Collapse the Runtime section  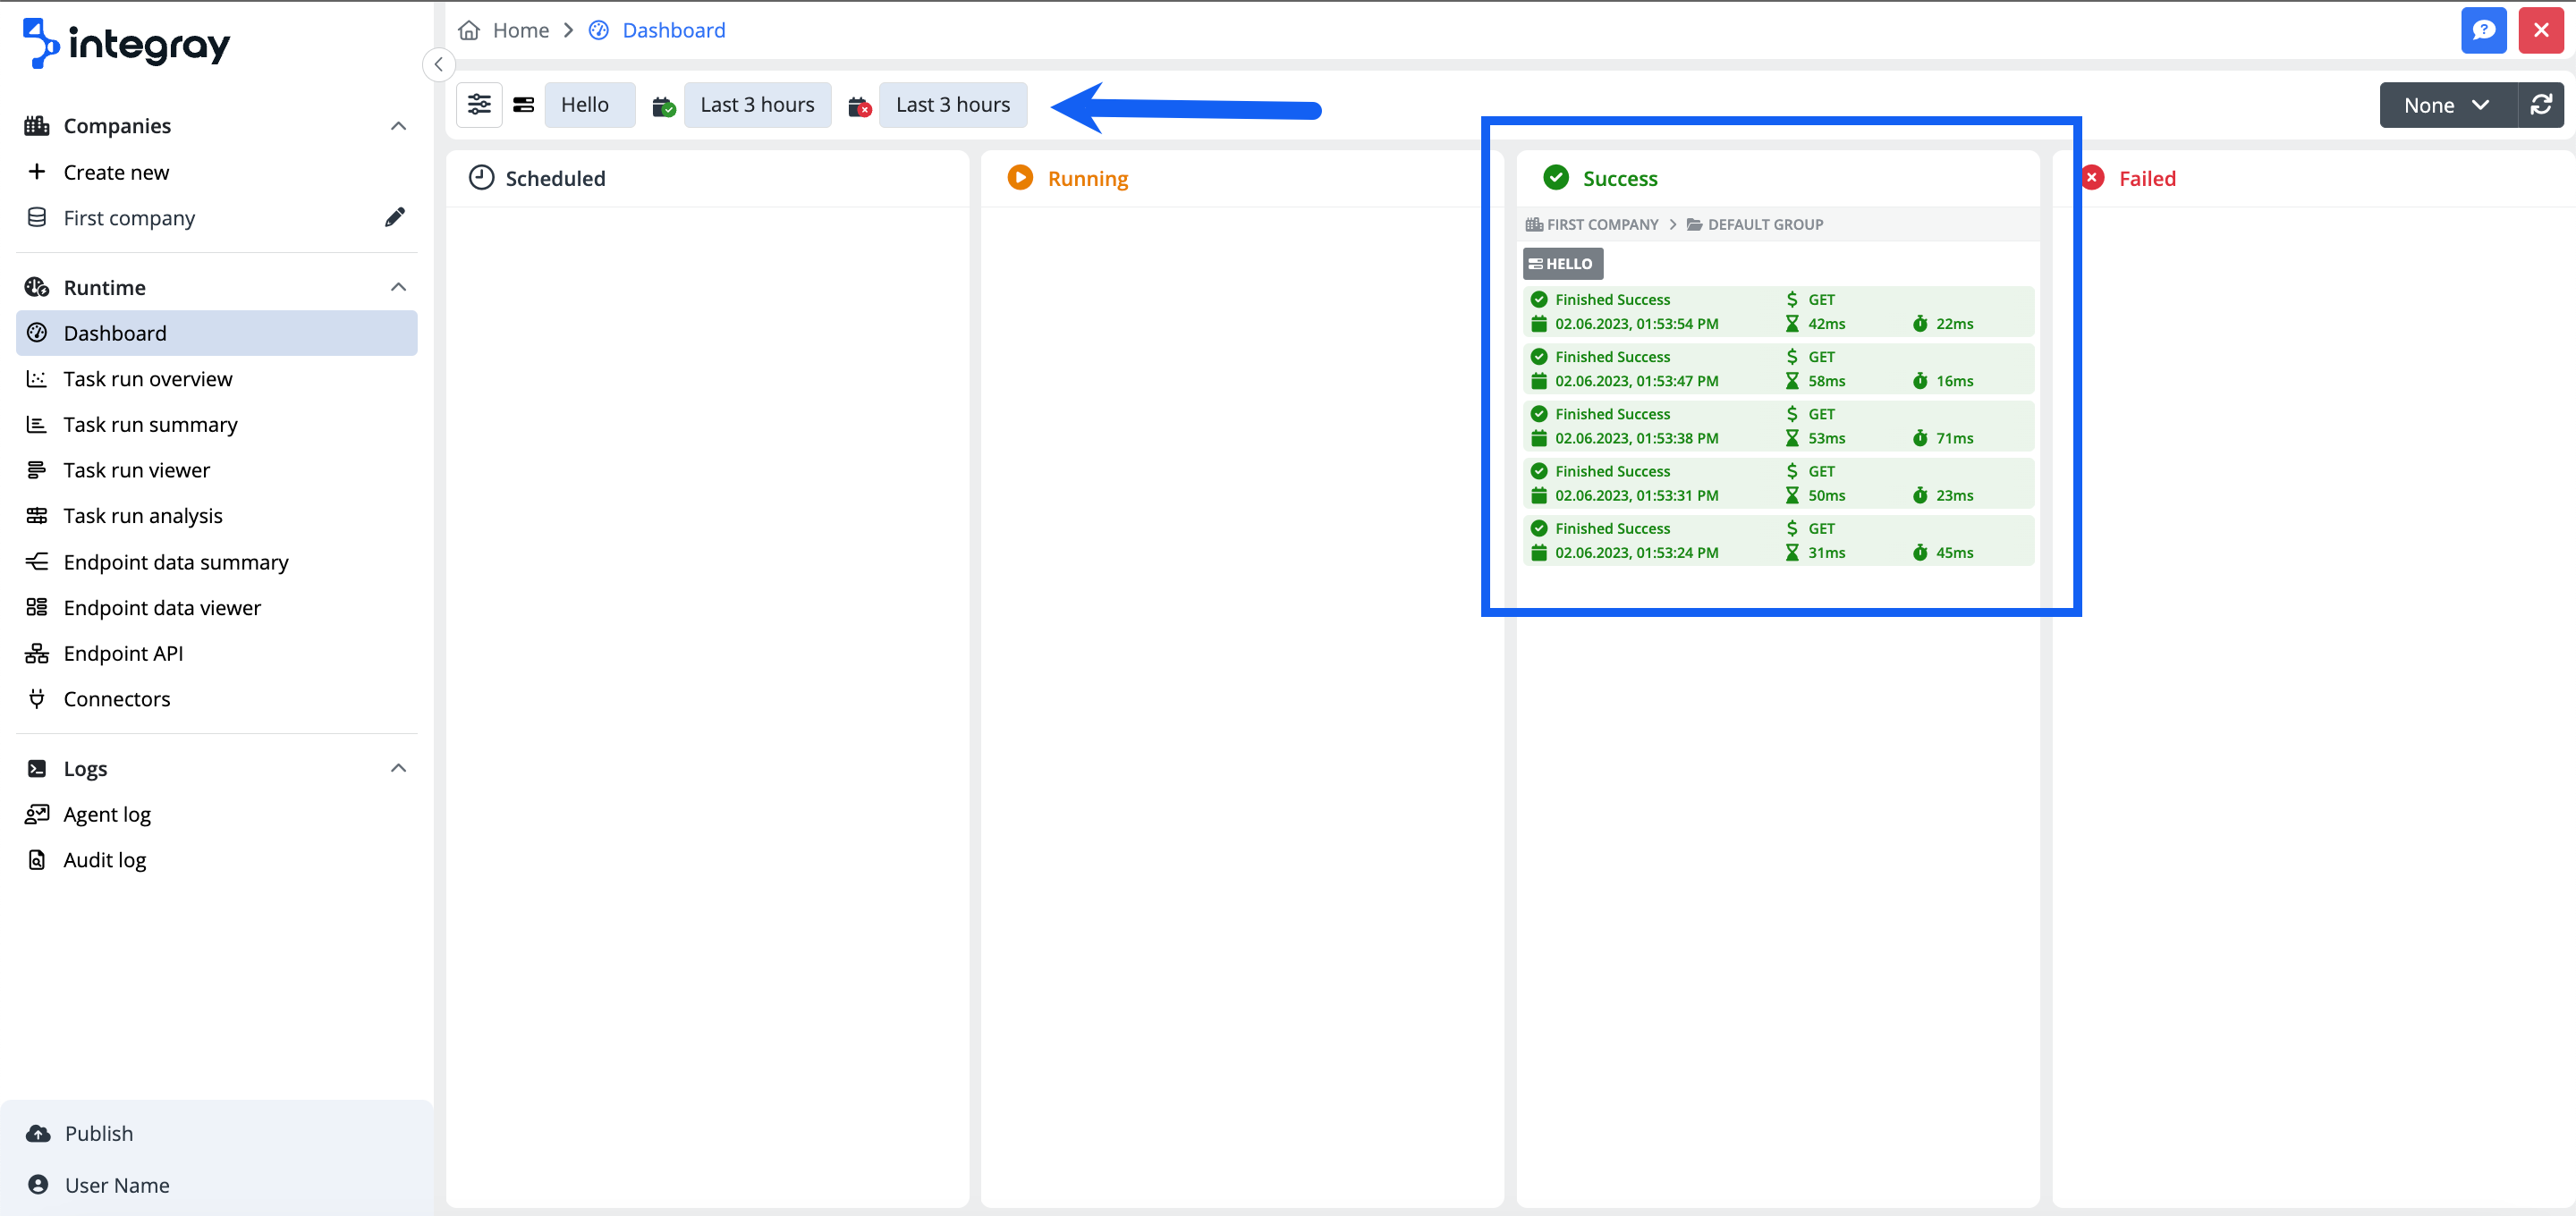click(x=398, y=287)
